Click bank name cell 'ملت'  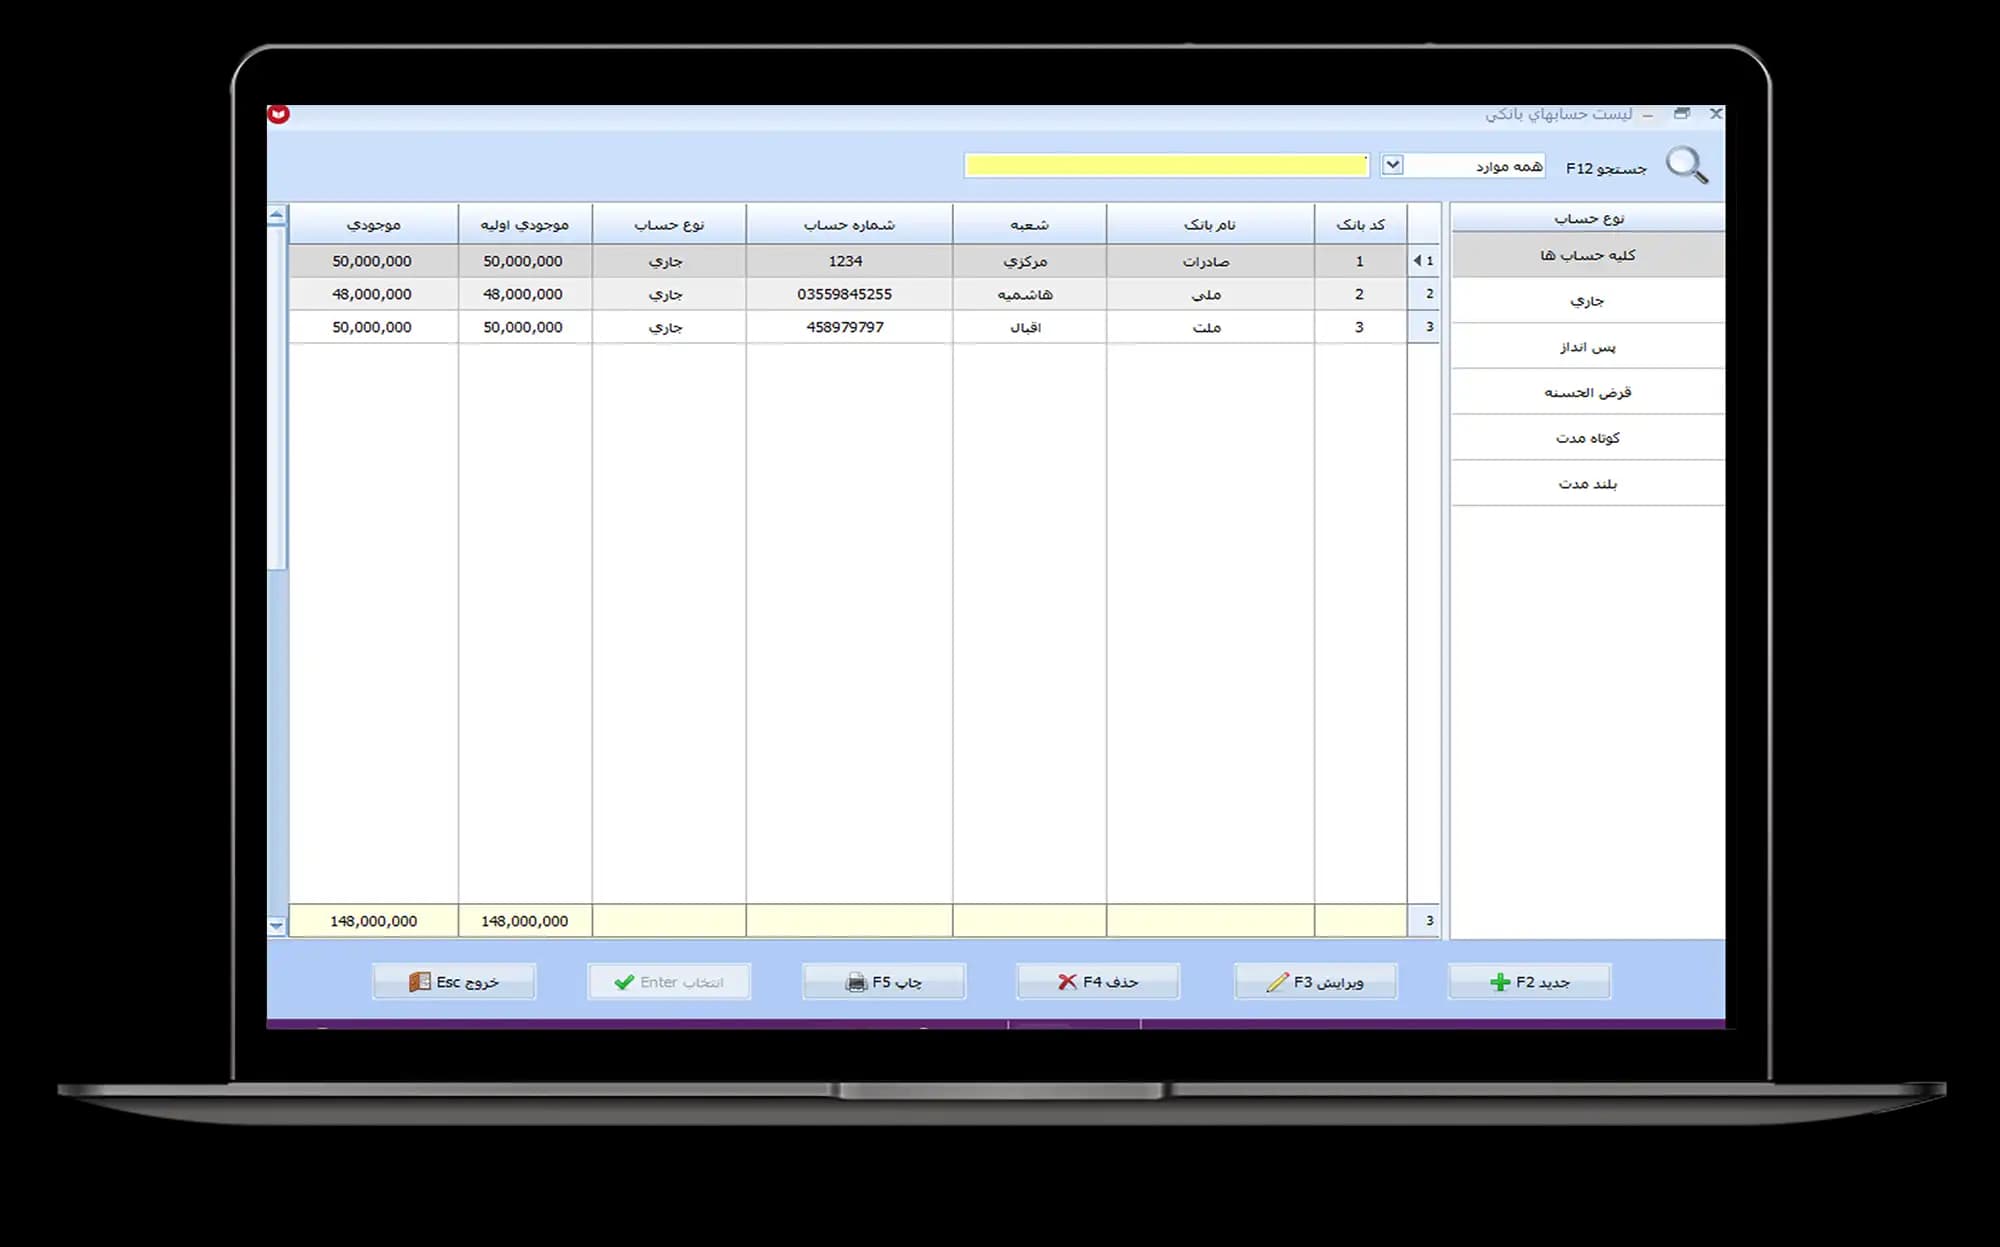1210,327
